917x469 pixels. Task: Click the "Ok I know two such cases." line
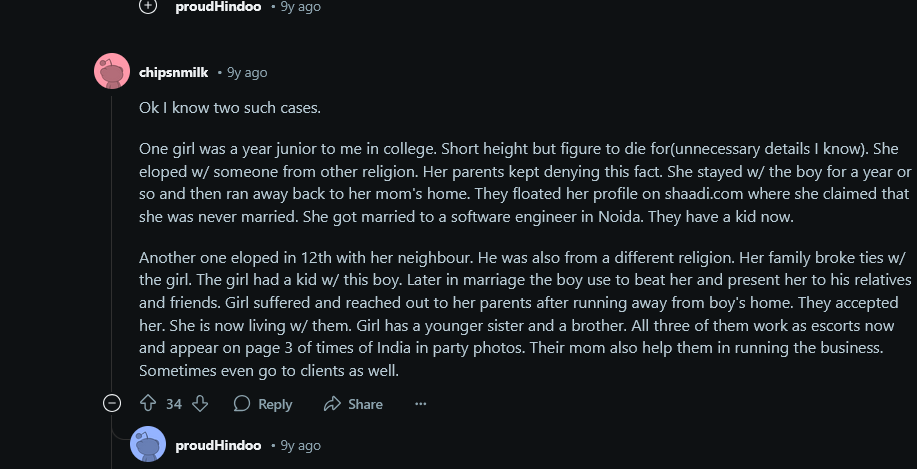230,108
